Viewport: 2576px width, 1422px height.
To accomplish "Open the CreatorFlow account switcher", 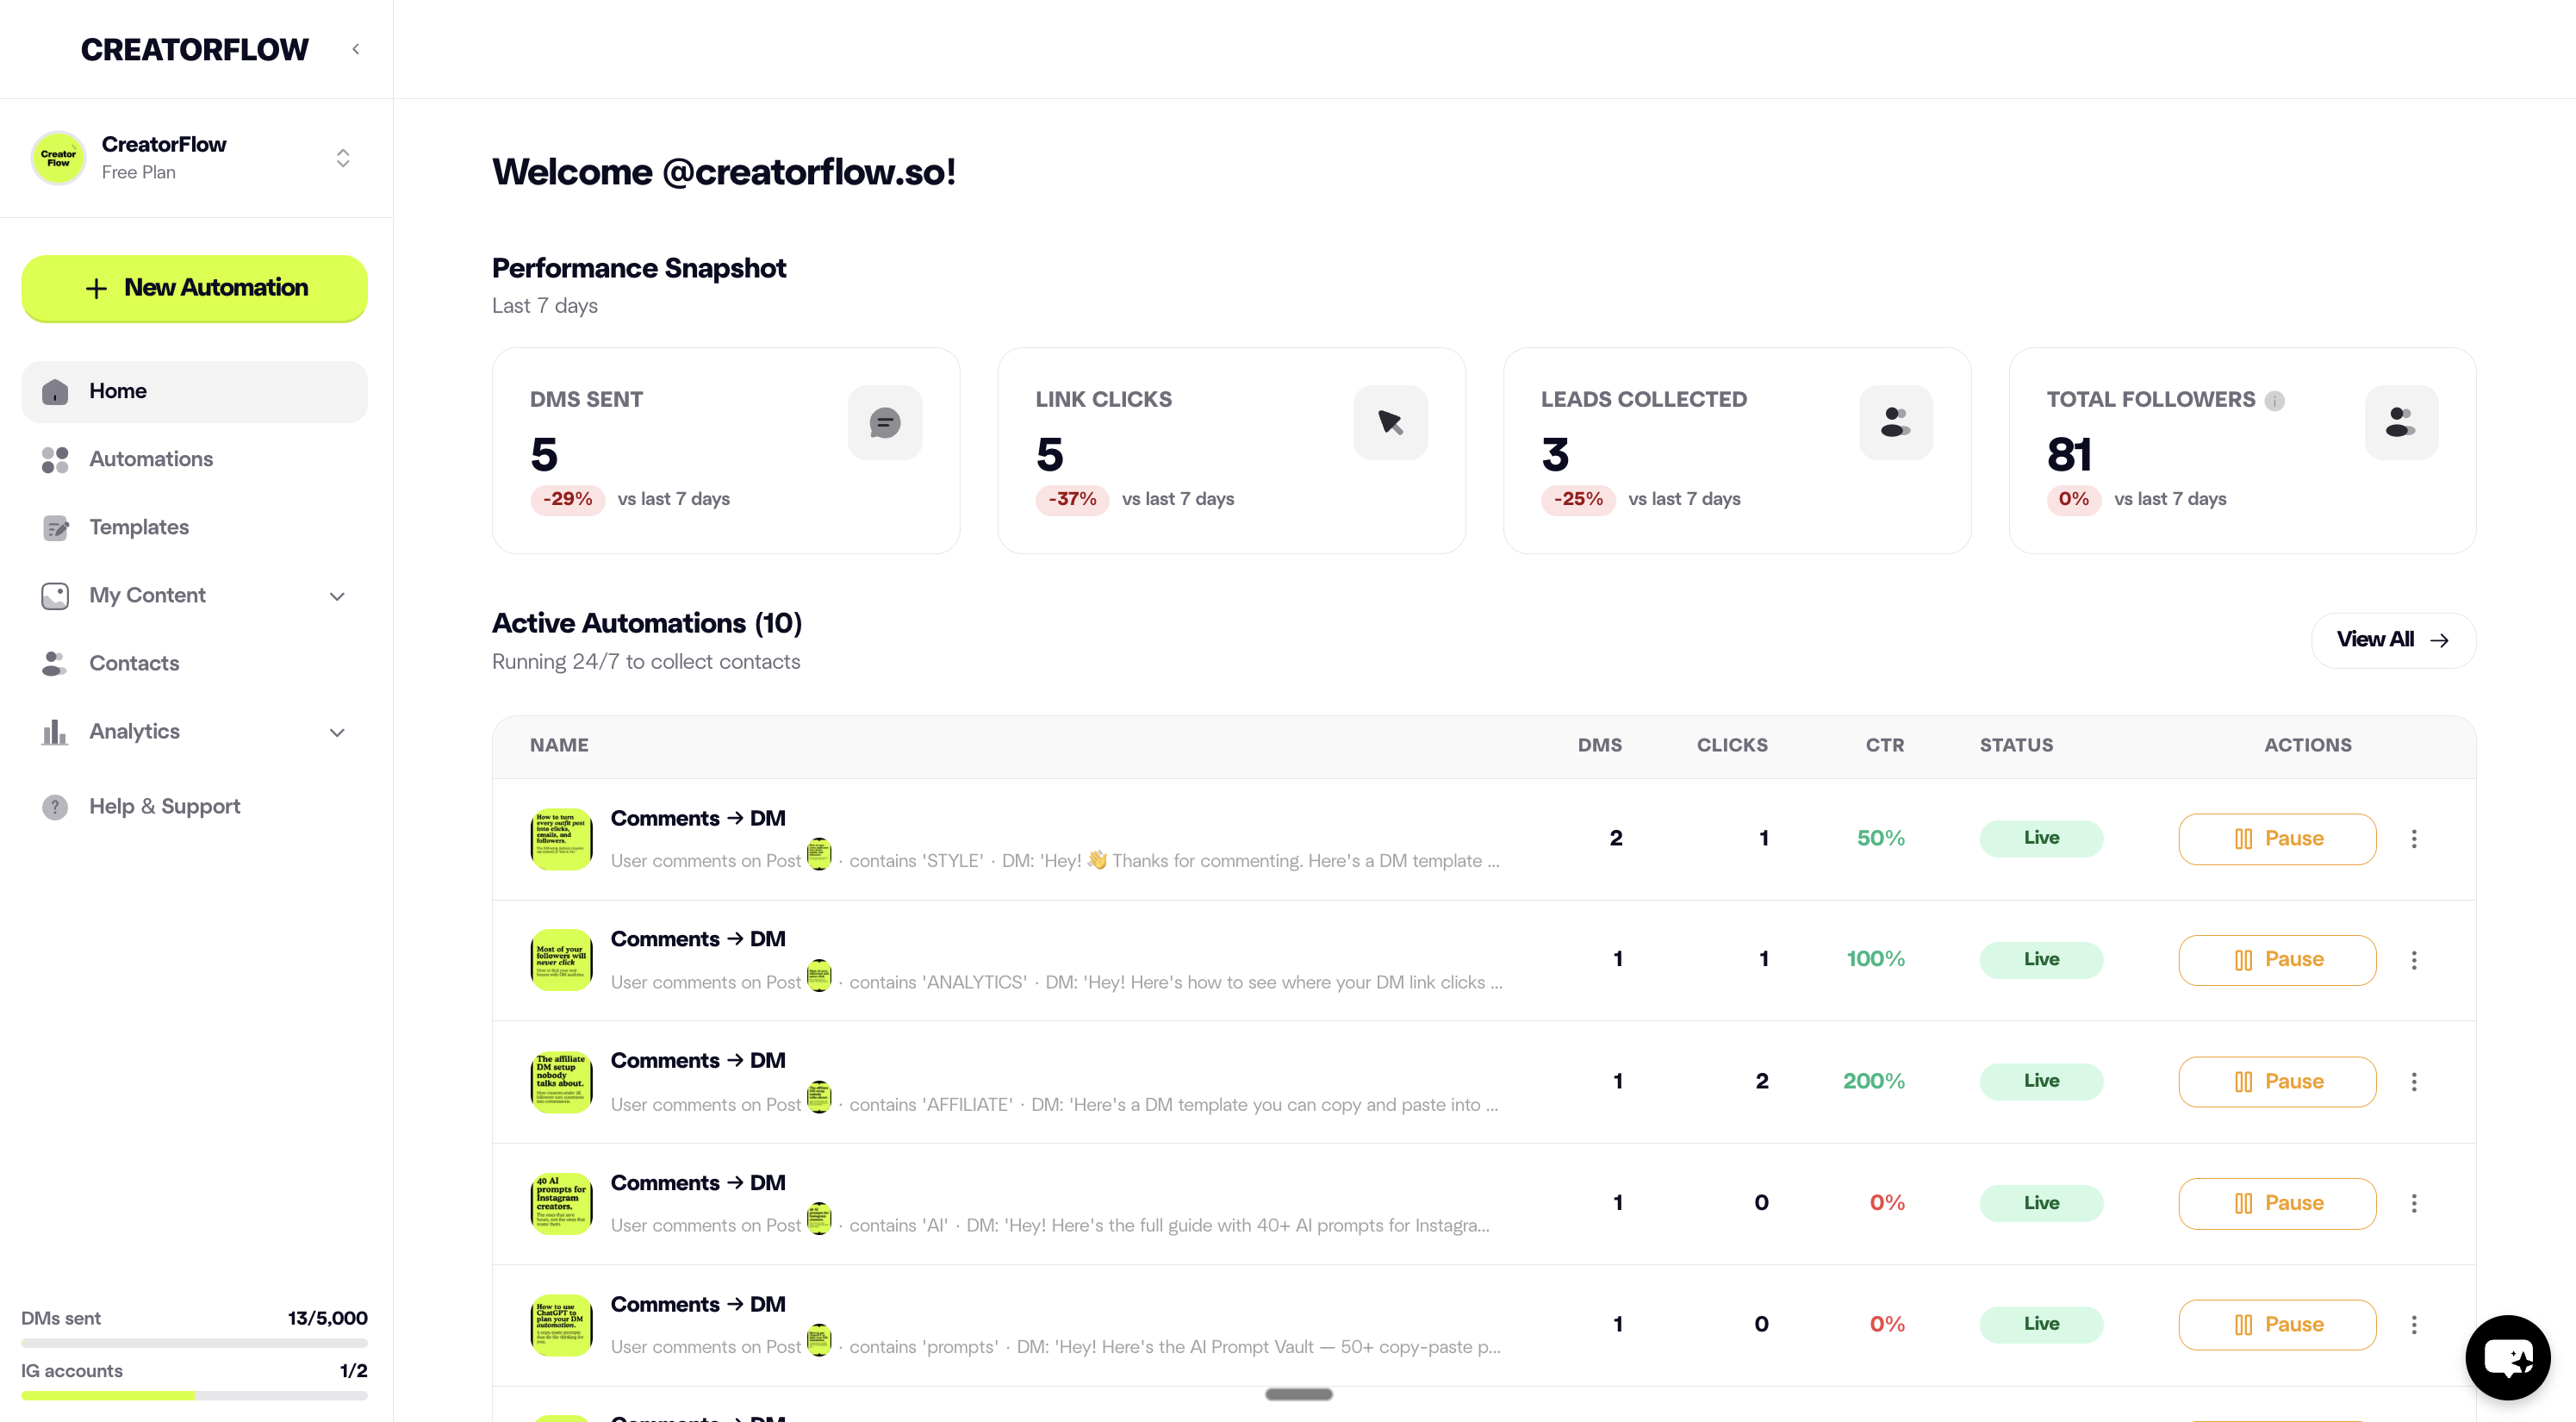I will click(342, 157).
